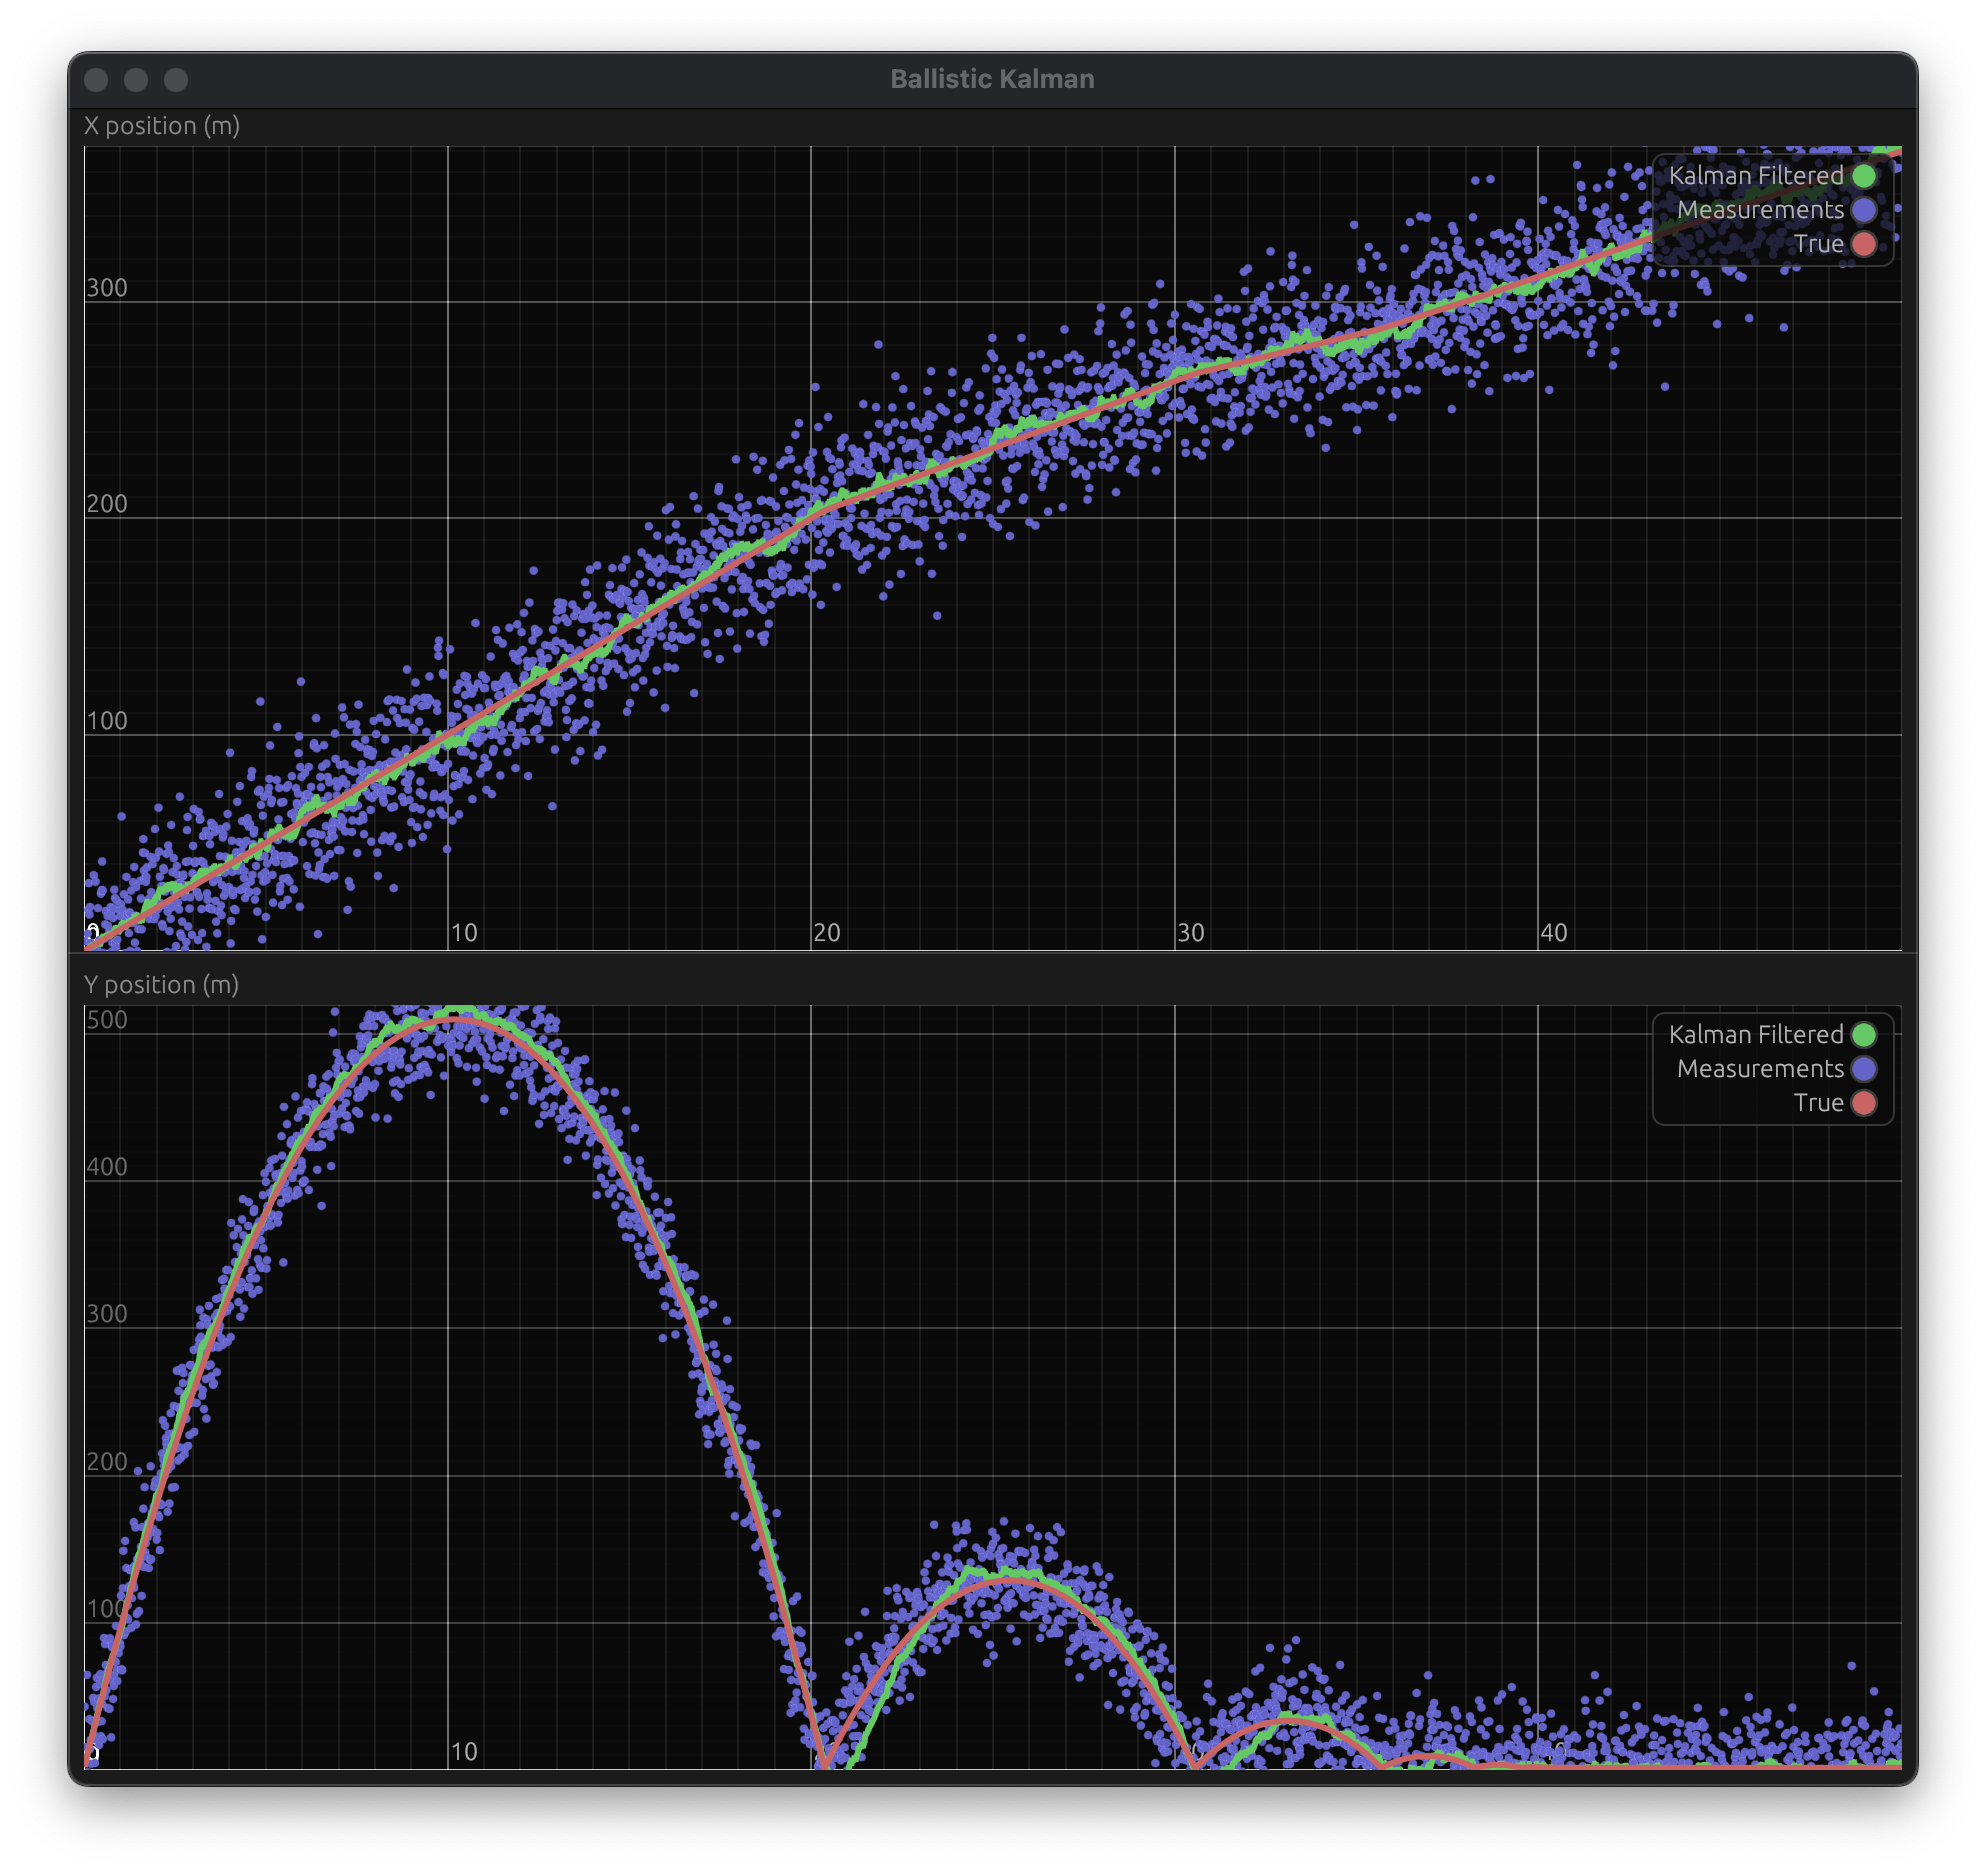This screenshot has height=1870, width=1986.
Task: Hide Measurements series in X position legend
Action: tap(1760, 210)
